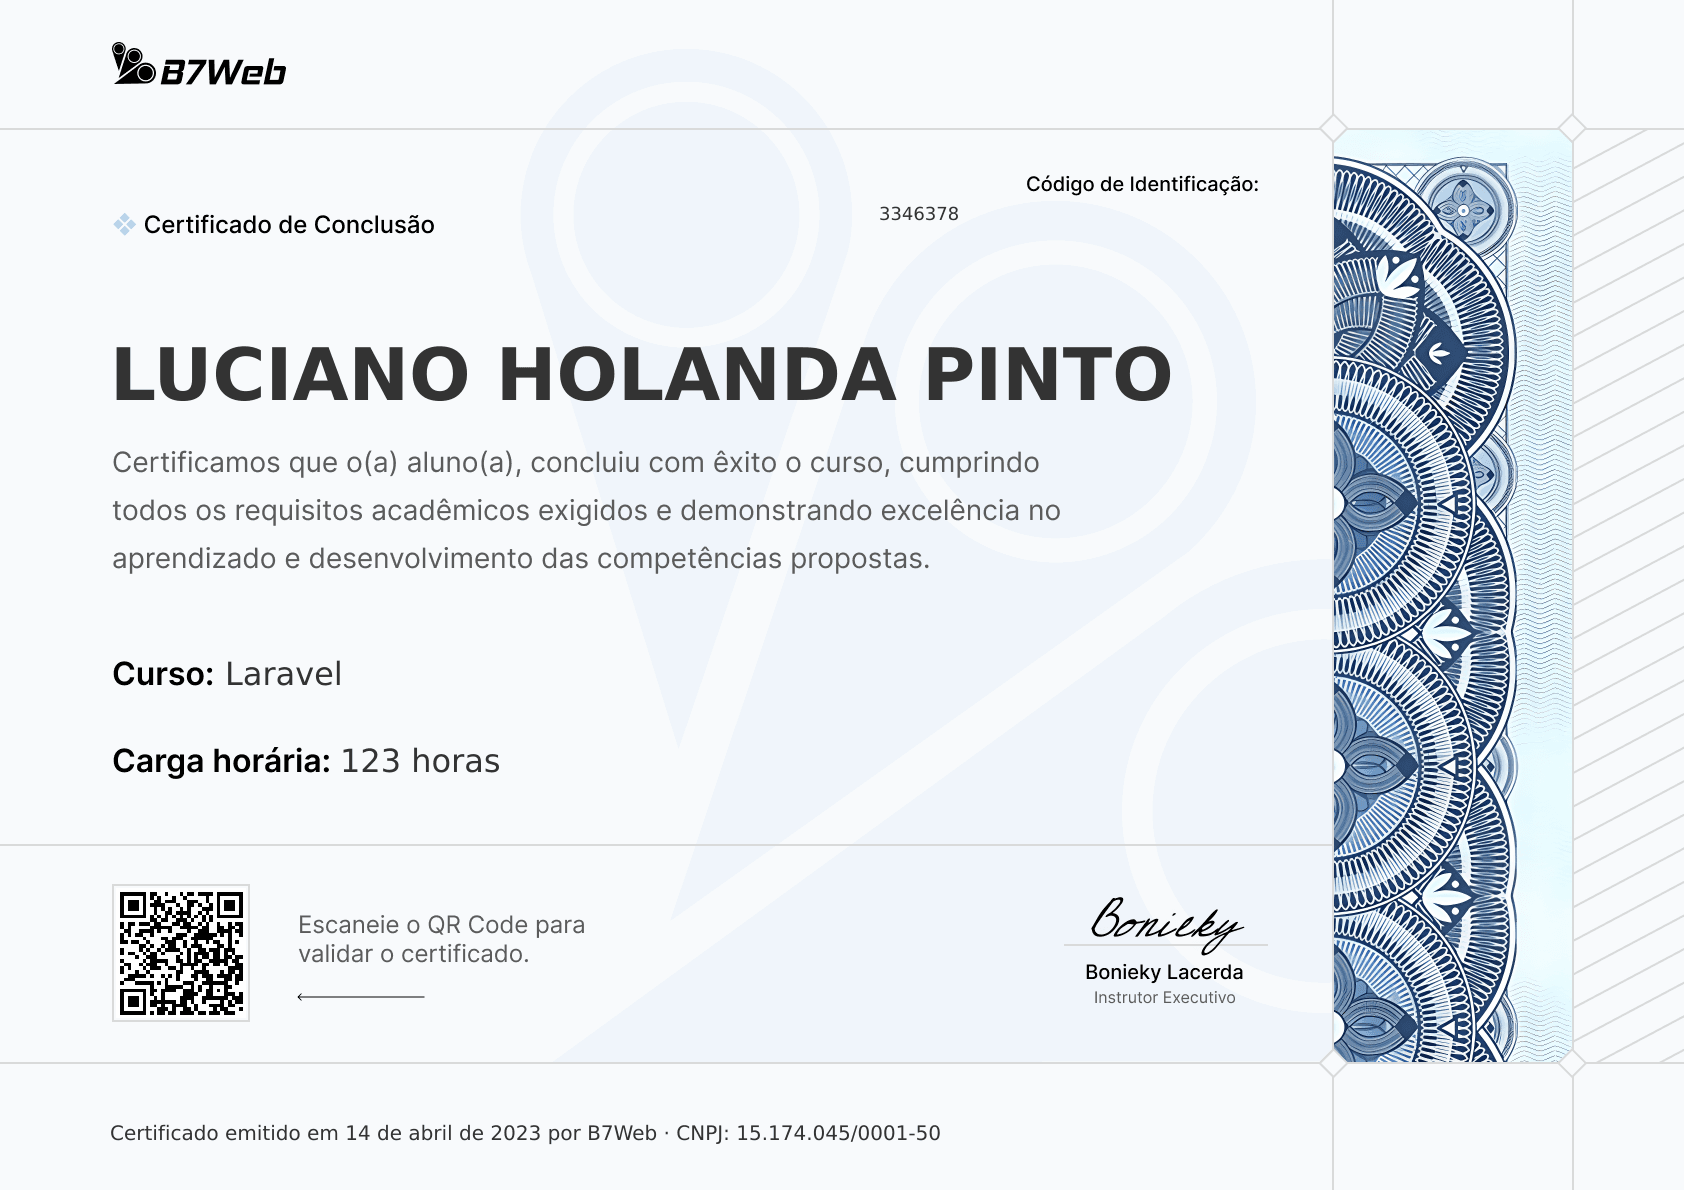The height and width of the screenshot is (1190, 1684).
Task: Click the identification code 3346378
Action: 919,214
